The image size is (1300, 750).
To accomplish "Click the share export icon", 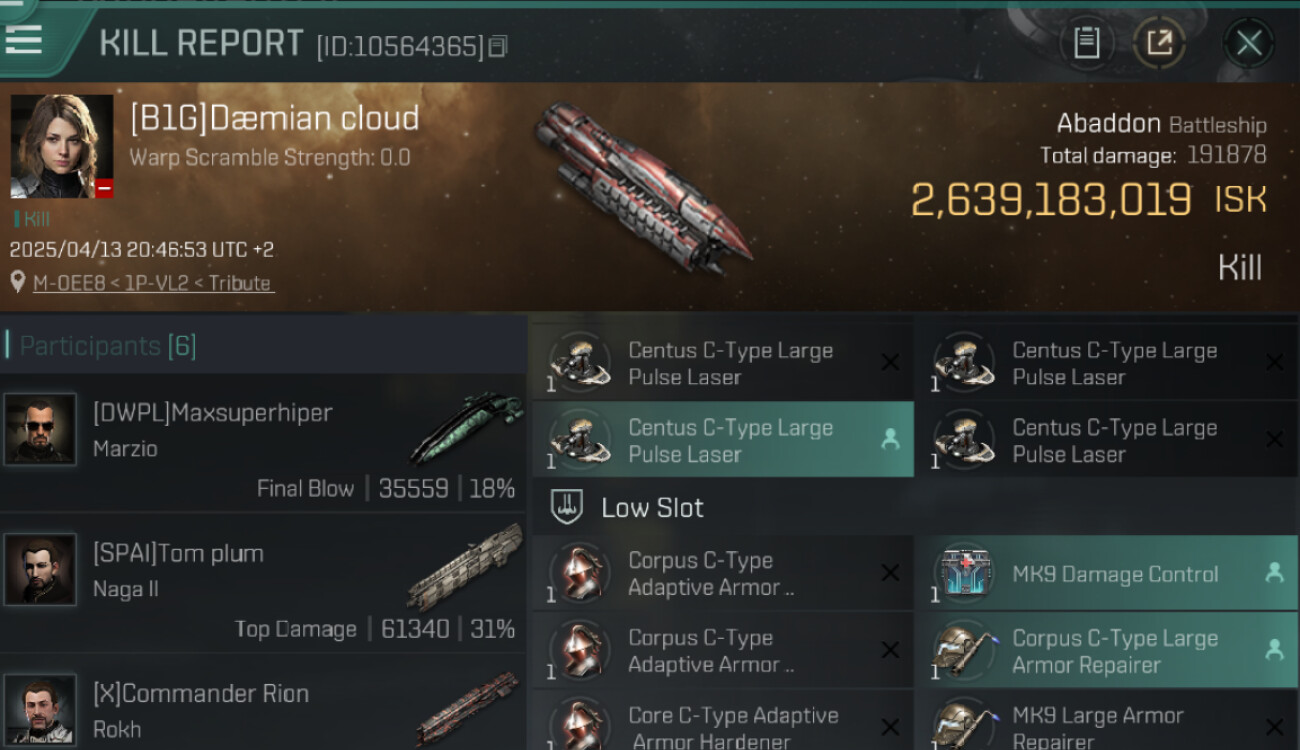I will [x=1159, y=43].
